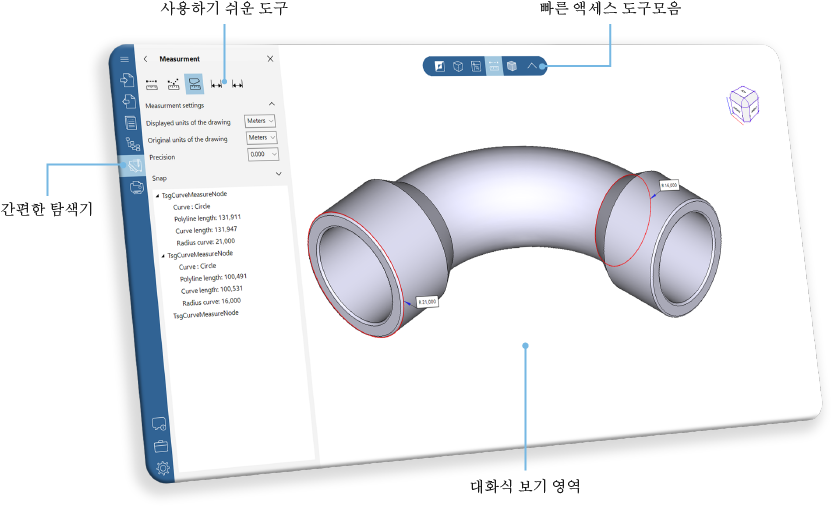831x506 pixels.
Task: Open Original units of the drawing dropdown
Action: point(261,137)
